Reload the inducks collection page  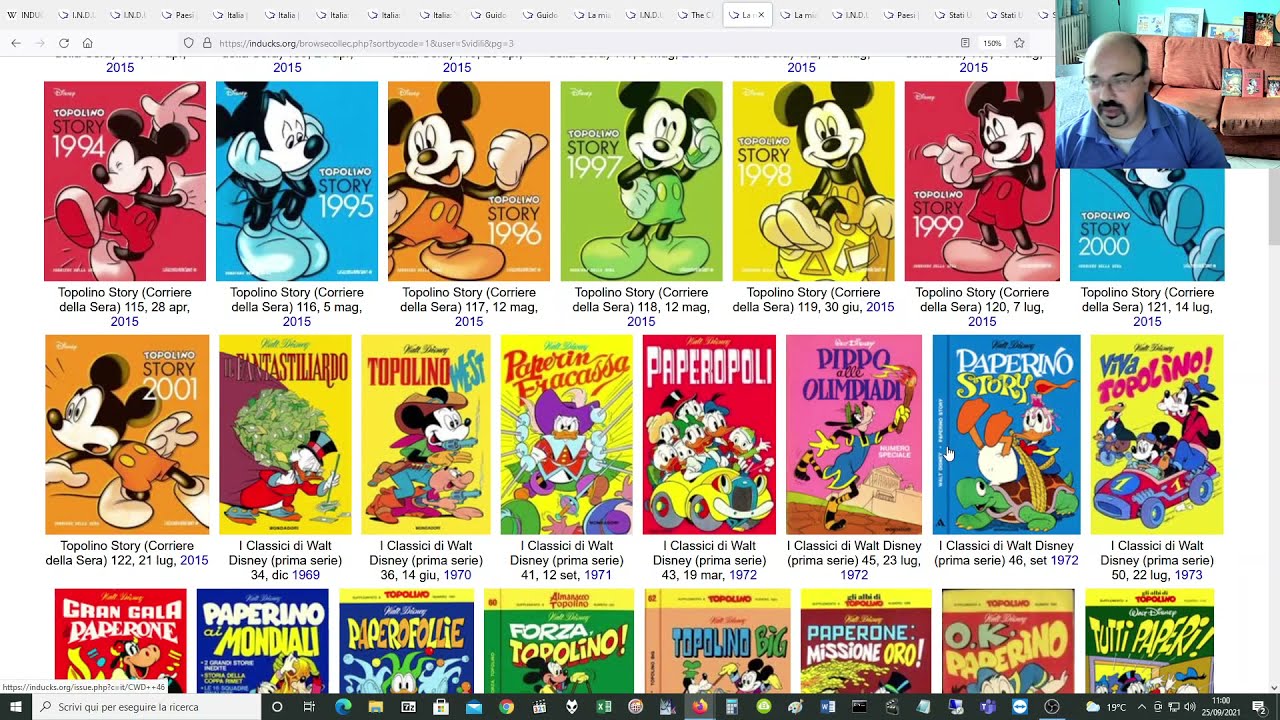pyautogui.click(x=64, y=43)
